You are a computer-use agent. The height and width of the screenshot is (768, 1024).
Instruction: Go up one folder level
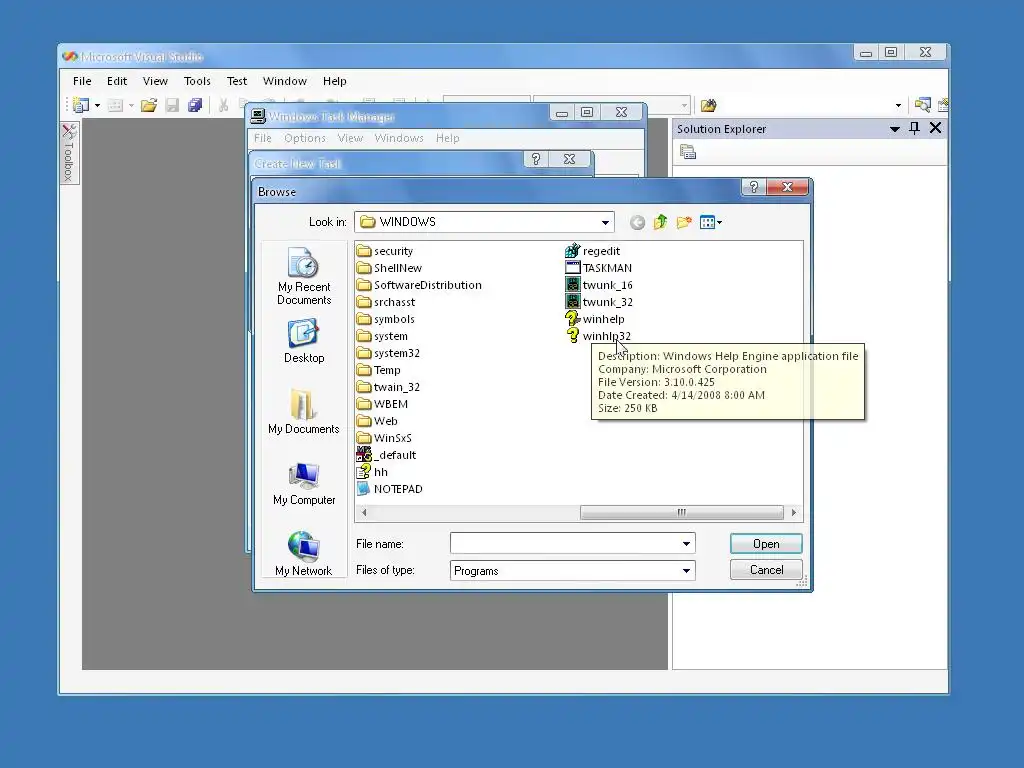pos(660,222)
